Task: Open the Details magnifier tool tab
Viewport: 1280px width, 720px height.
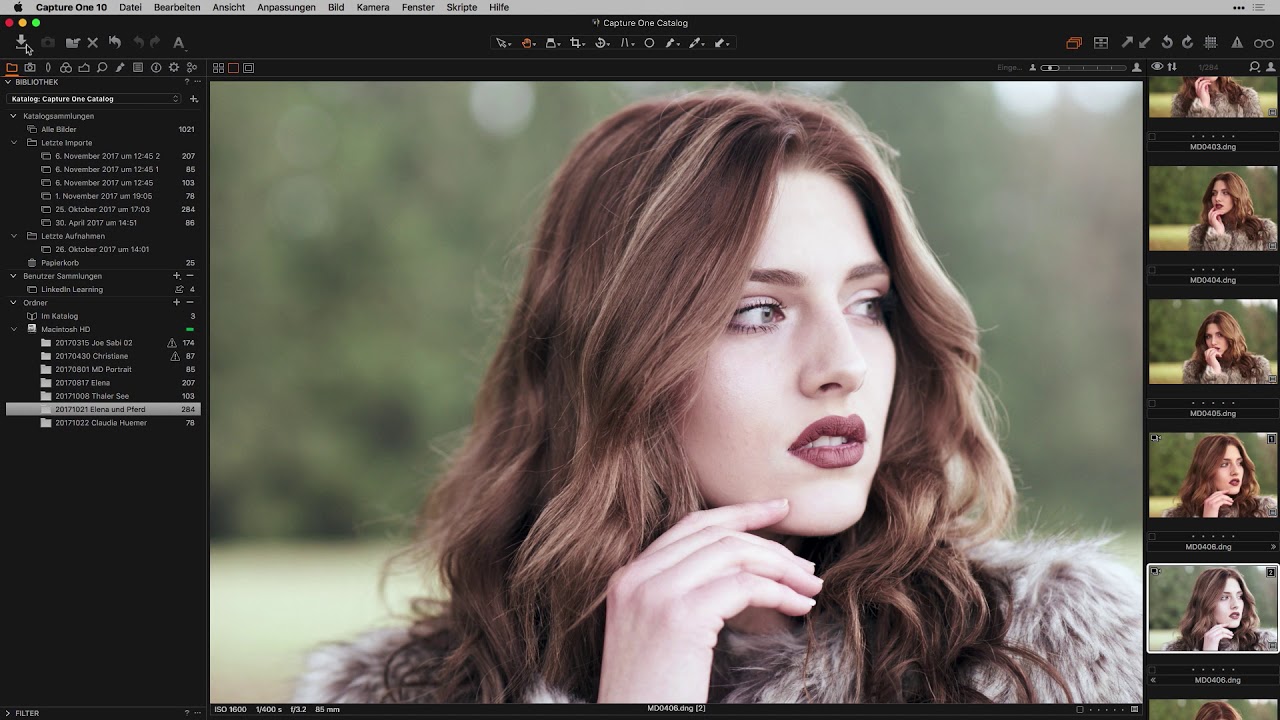Action: pos(102,68)
